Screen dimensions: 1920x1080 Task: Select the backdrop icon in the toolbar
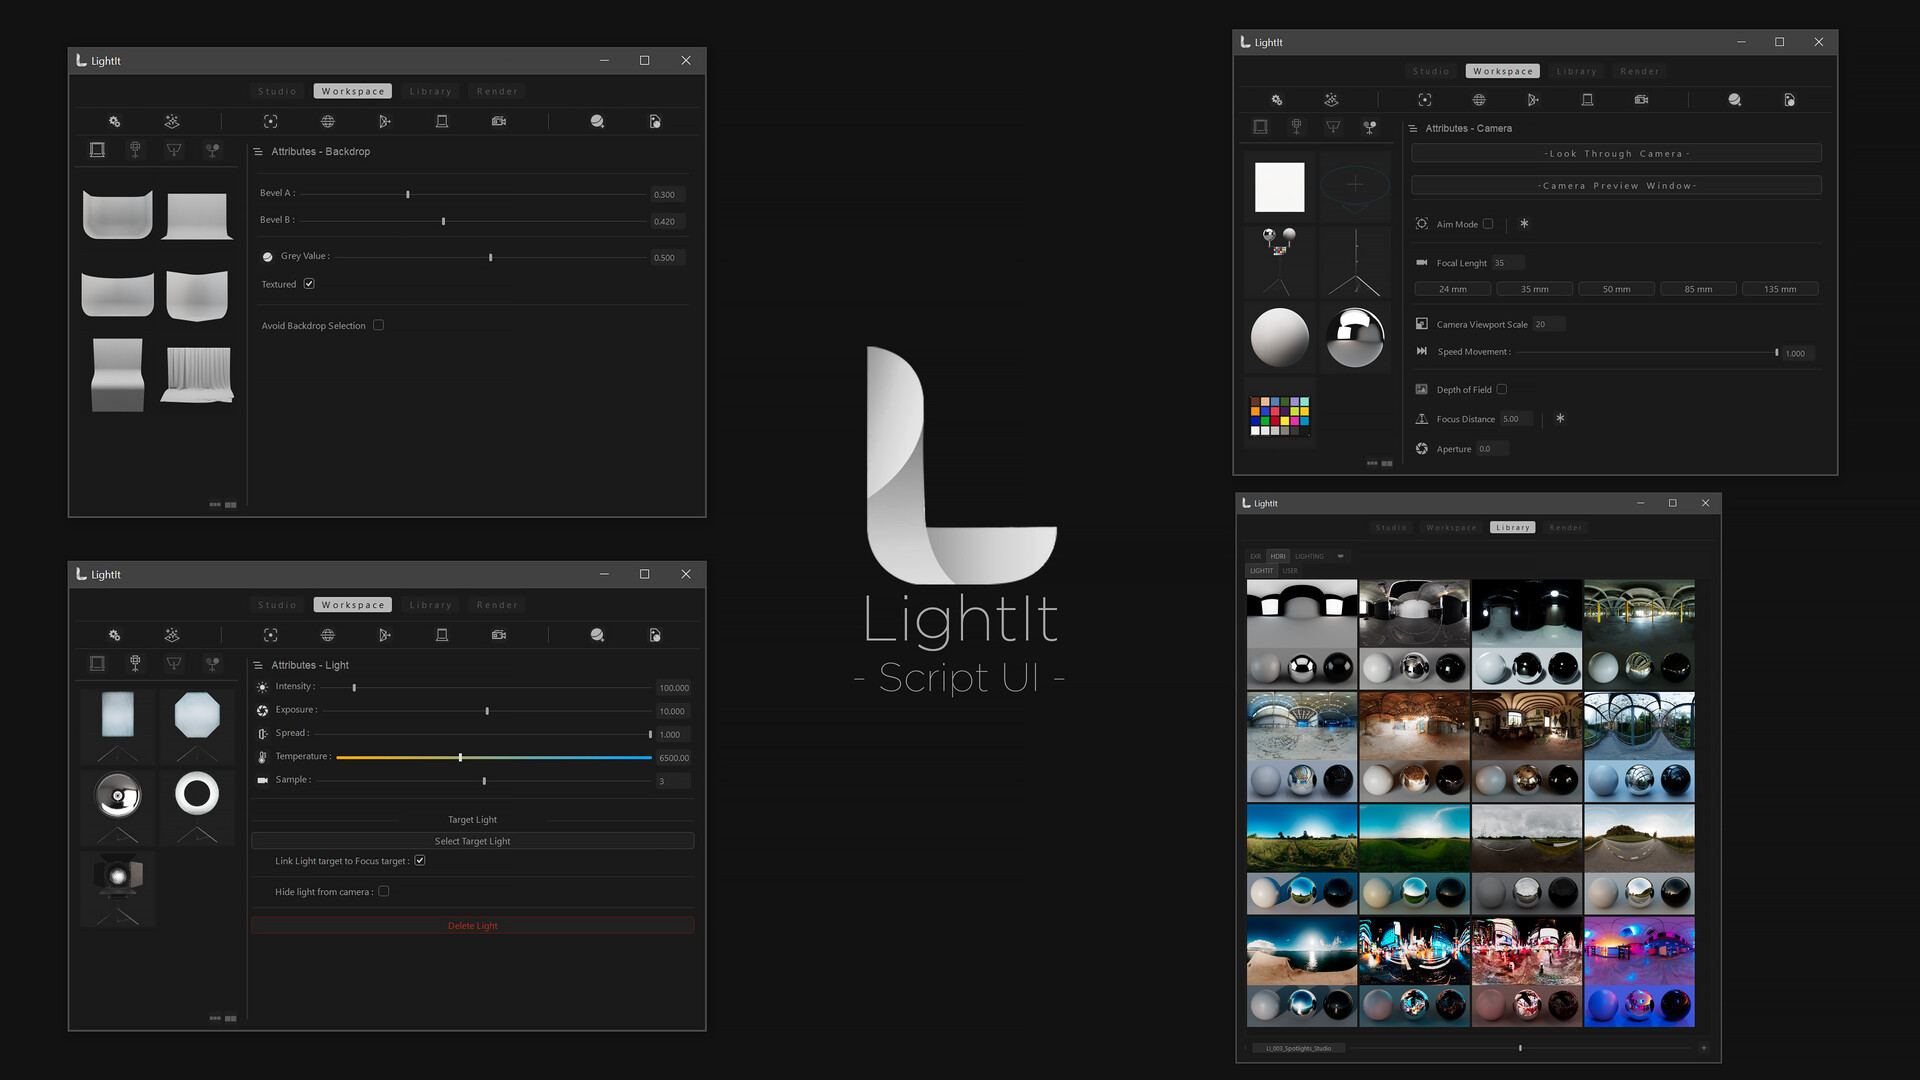(x=442, y=121)
